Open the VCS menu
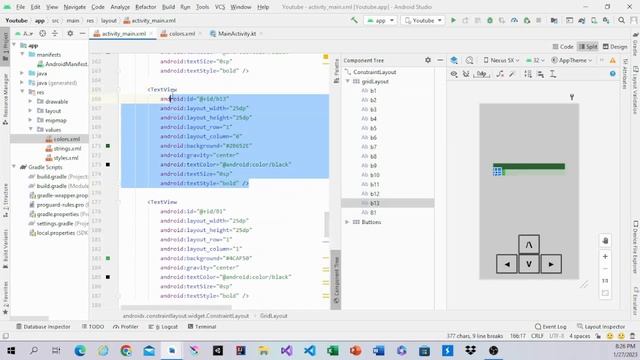 pos(220,7)
